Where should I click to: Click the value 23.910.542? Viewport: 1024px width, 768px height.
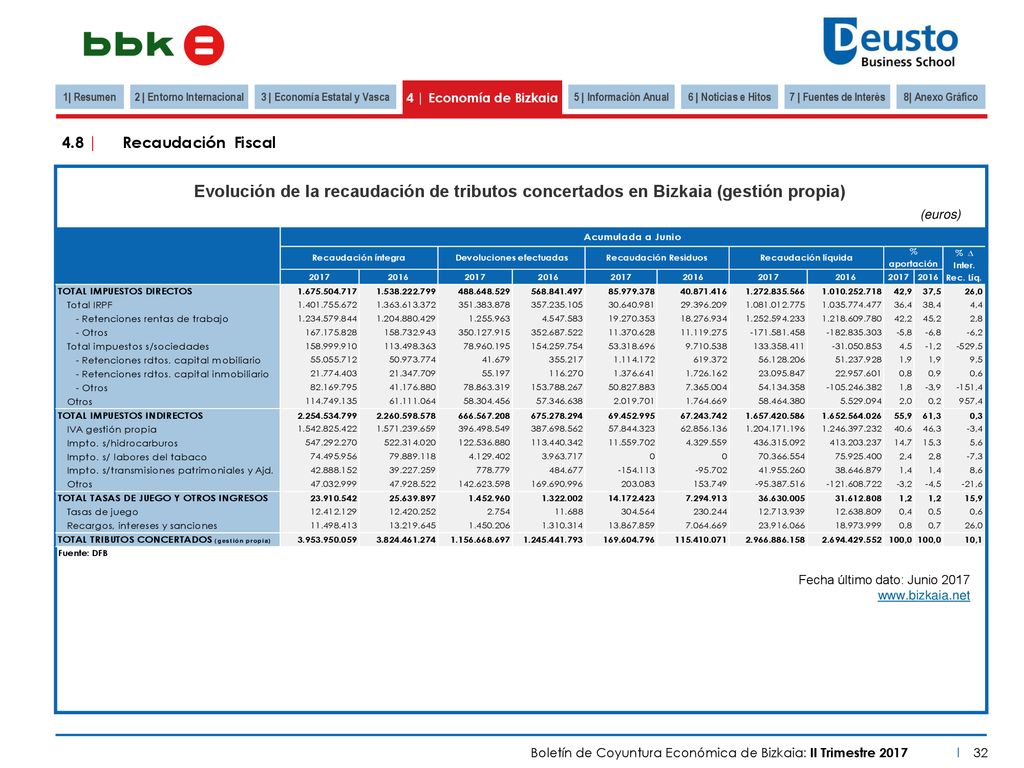tap(333, 498)
